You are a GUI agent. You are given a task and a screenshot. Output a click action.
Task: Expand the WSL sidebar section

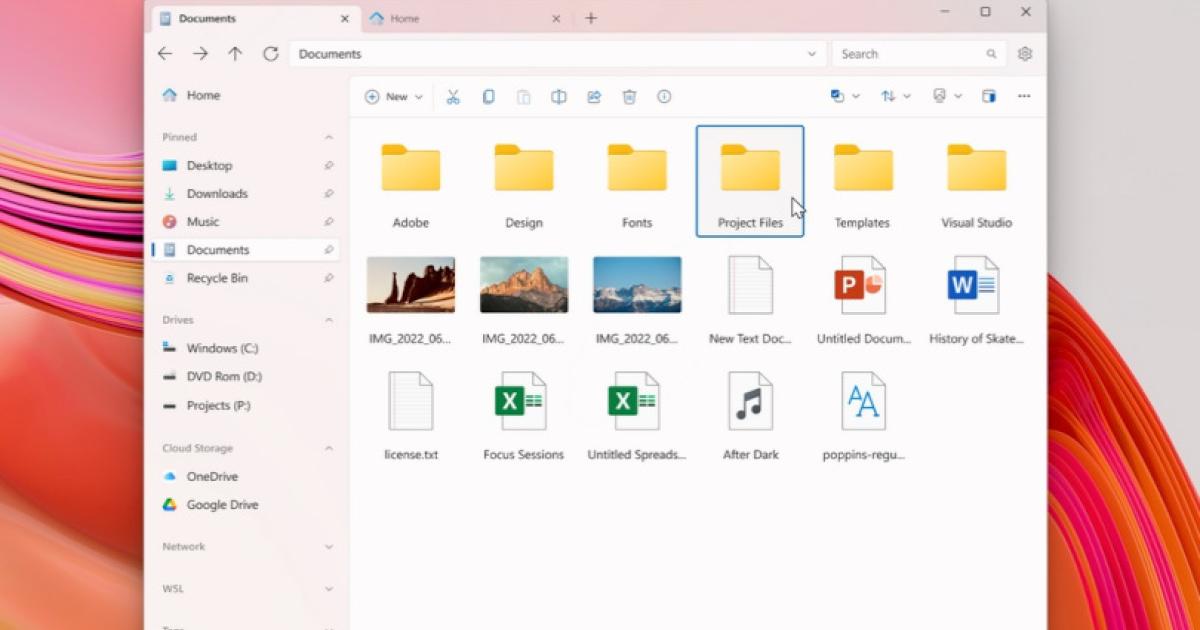pyautogui.click(x=329, y=589)
